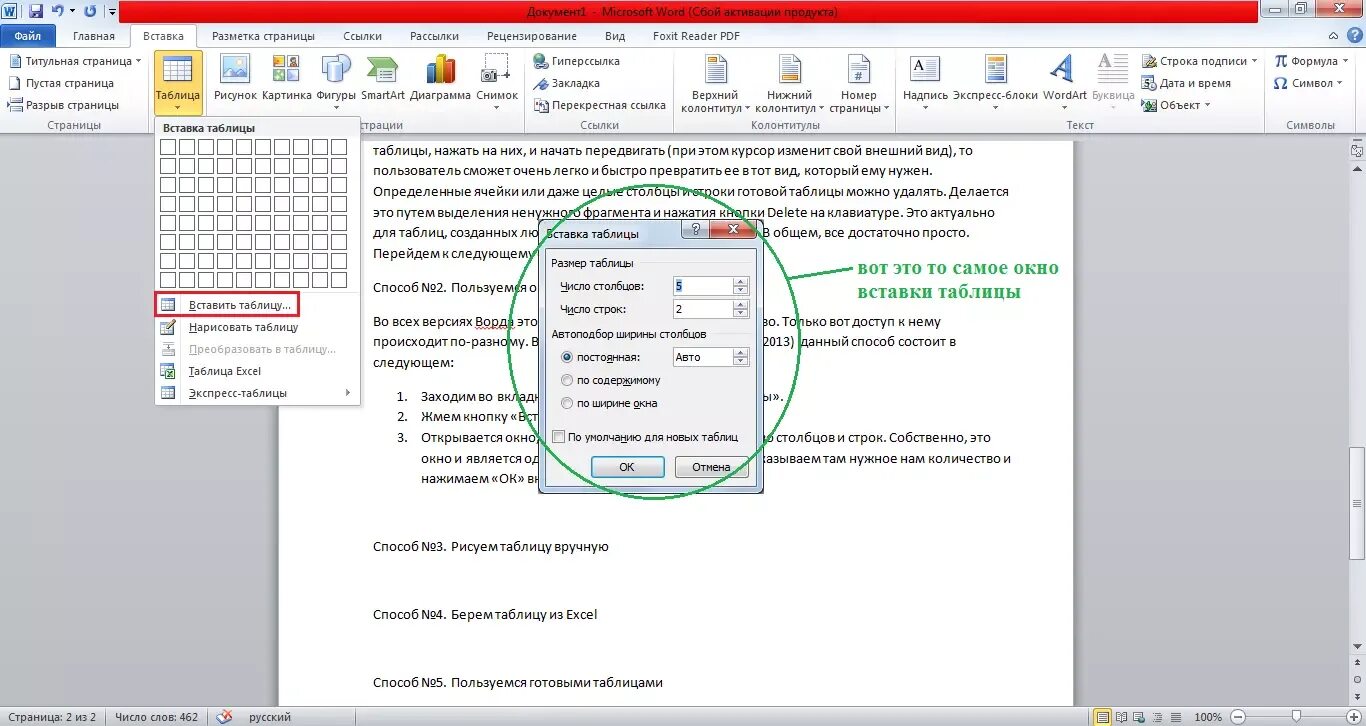Open the Объект dropdown
Viewport: 1366px width, 726px height.
pyautogui.click(x=1207, y=105)
